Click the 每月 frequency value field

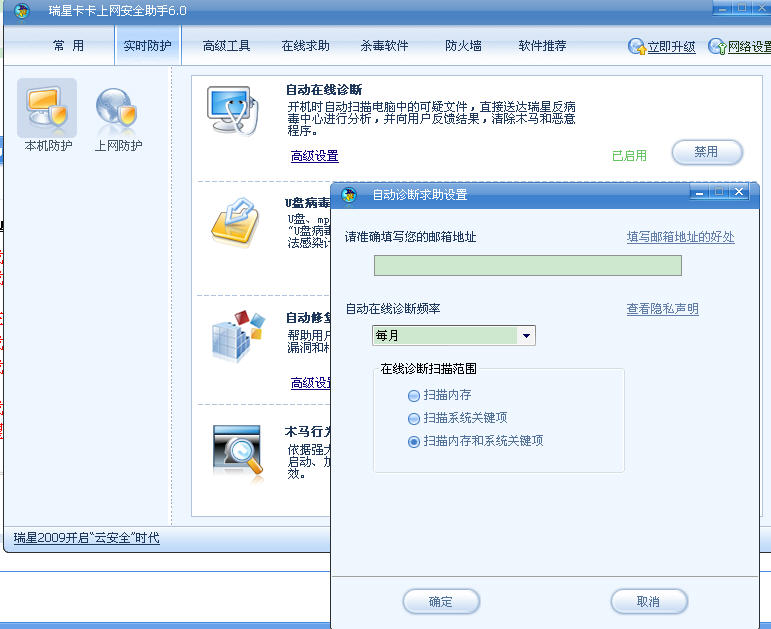click(x=445, y=336)
